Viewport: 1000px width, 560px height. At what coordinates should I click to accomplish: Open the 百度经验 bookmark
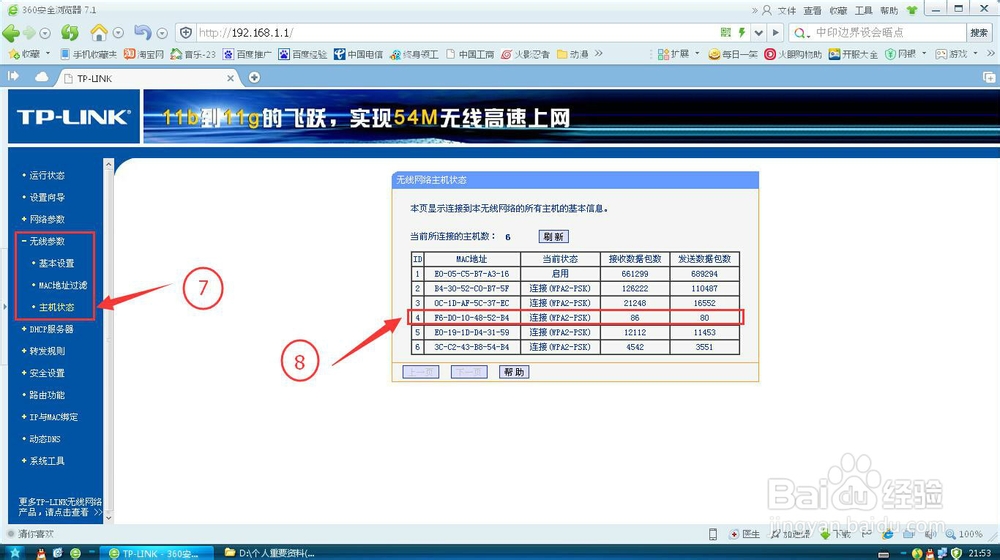tap(303, 54)
